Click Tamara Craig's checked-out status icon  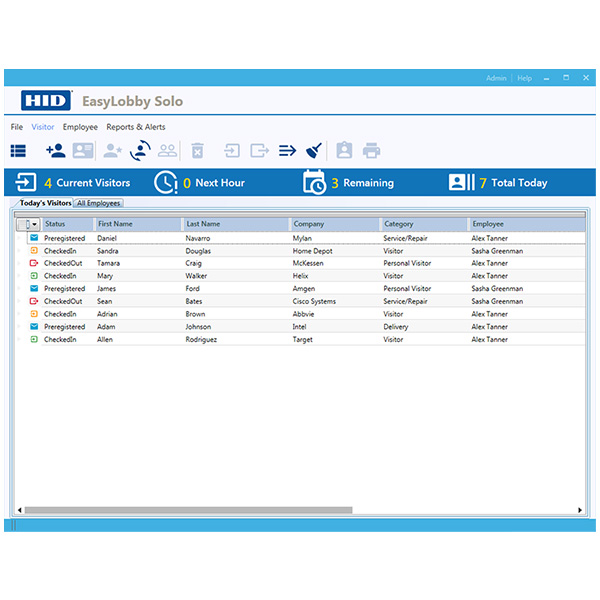click(x=34, y=263)
